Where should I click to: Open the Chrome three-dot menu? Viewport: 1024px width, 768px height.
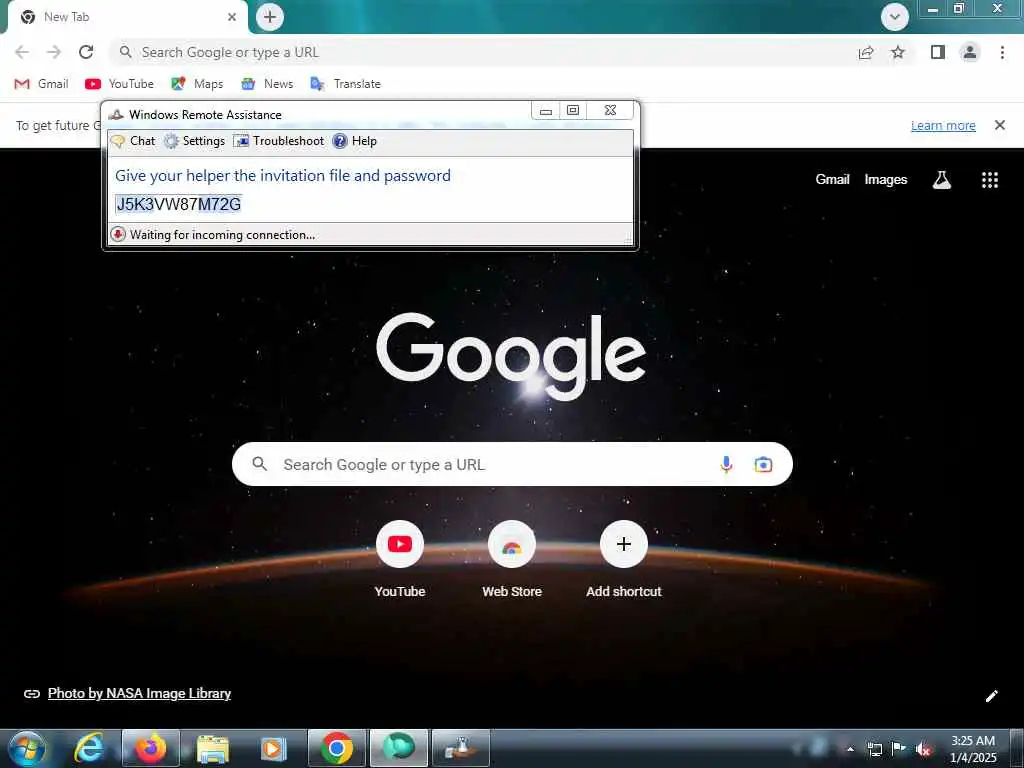1002,52
